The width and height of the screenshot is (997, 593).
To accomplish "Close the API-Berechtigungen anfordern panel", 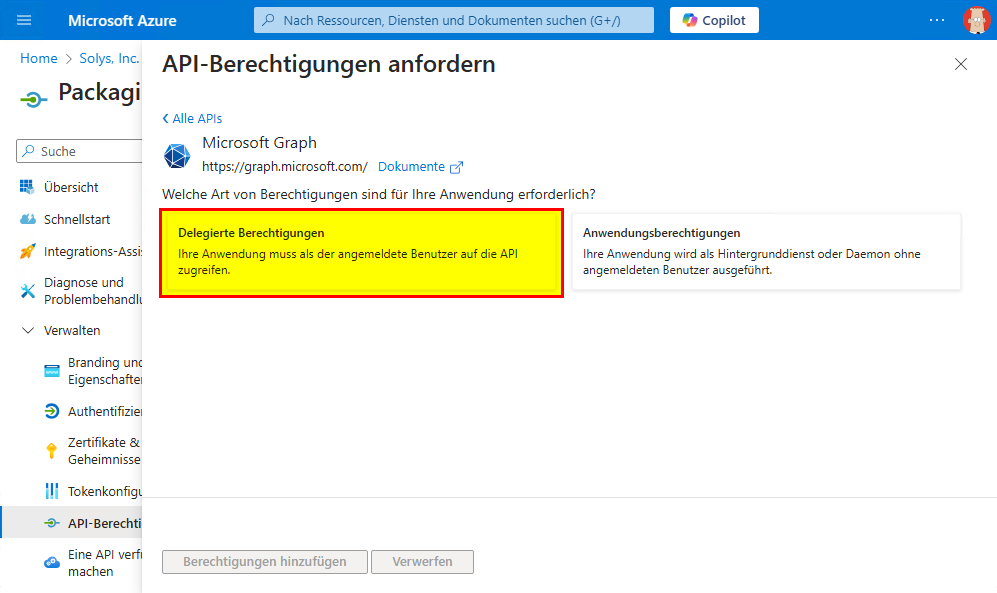I will click(960, 64).
